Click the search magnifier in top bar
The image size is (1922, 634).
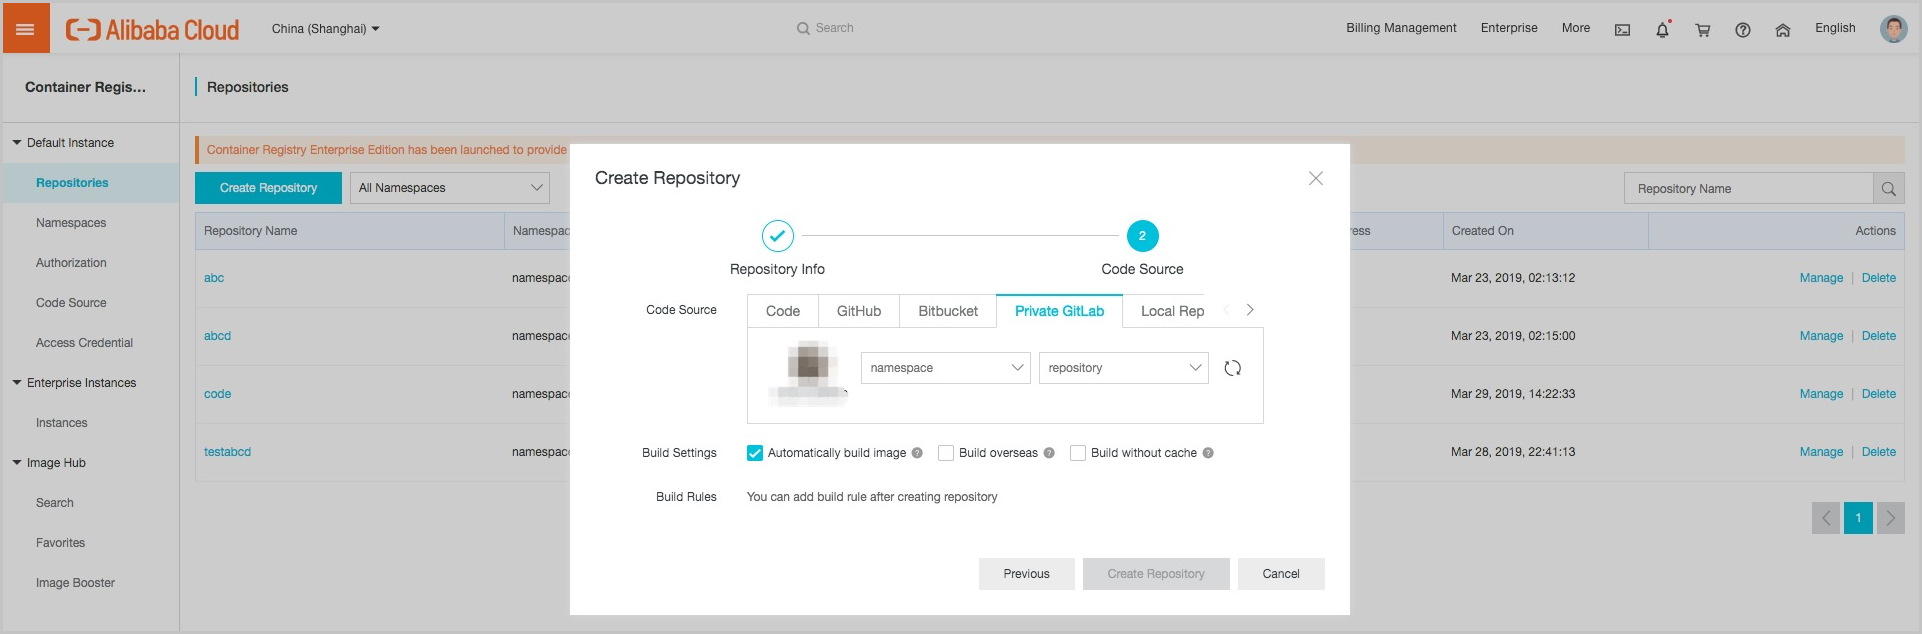pyautogui.click(x=802, y=28)
